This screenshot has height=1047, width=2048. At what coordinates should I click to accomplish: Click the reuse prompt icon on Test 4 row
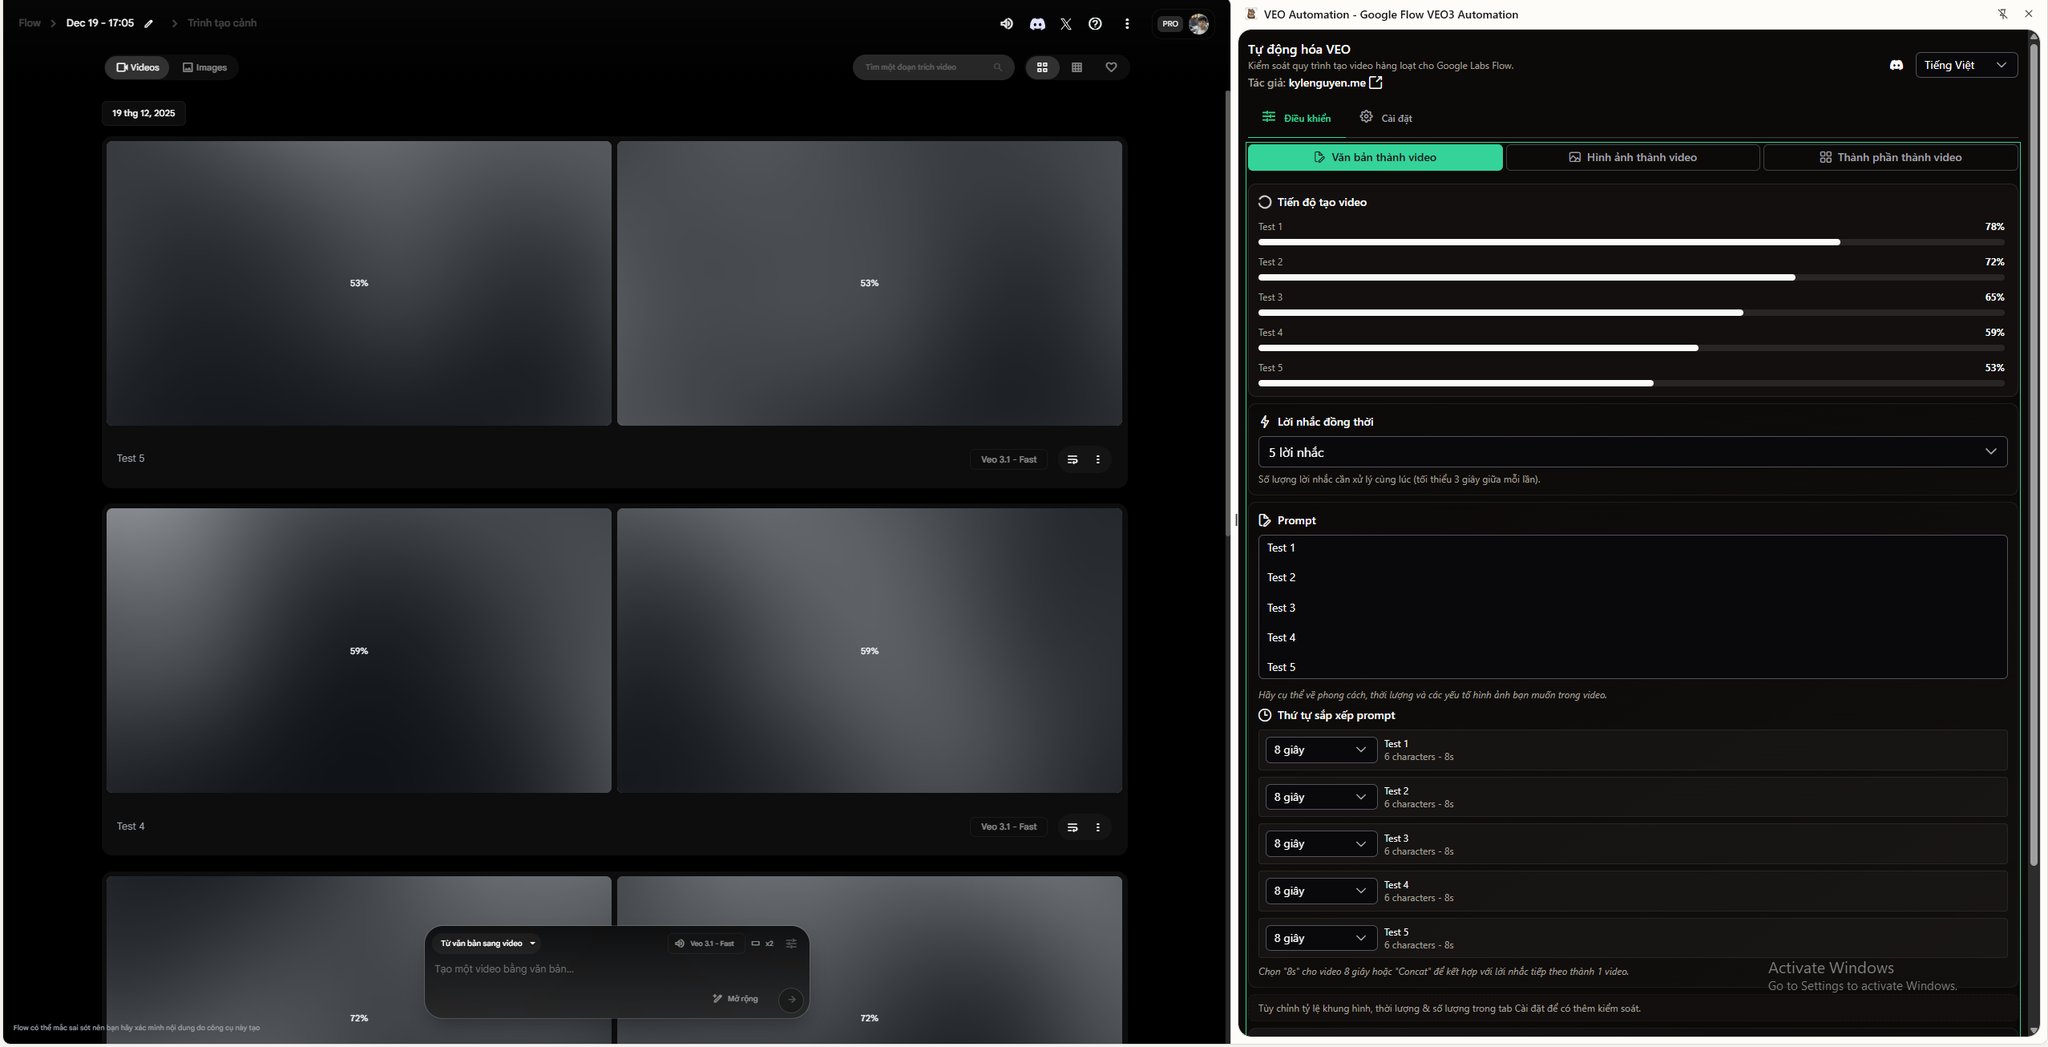(1072, 828)
